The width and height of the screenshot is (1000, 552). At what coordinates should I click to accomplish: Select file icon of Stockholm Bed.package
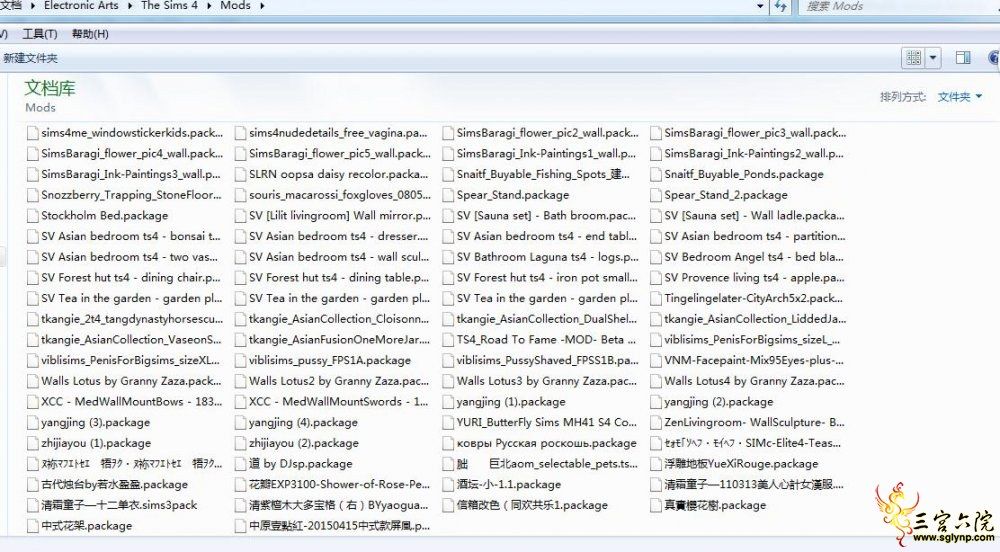[x=33, y=216]
